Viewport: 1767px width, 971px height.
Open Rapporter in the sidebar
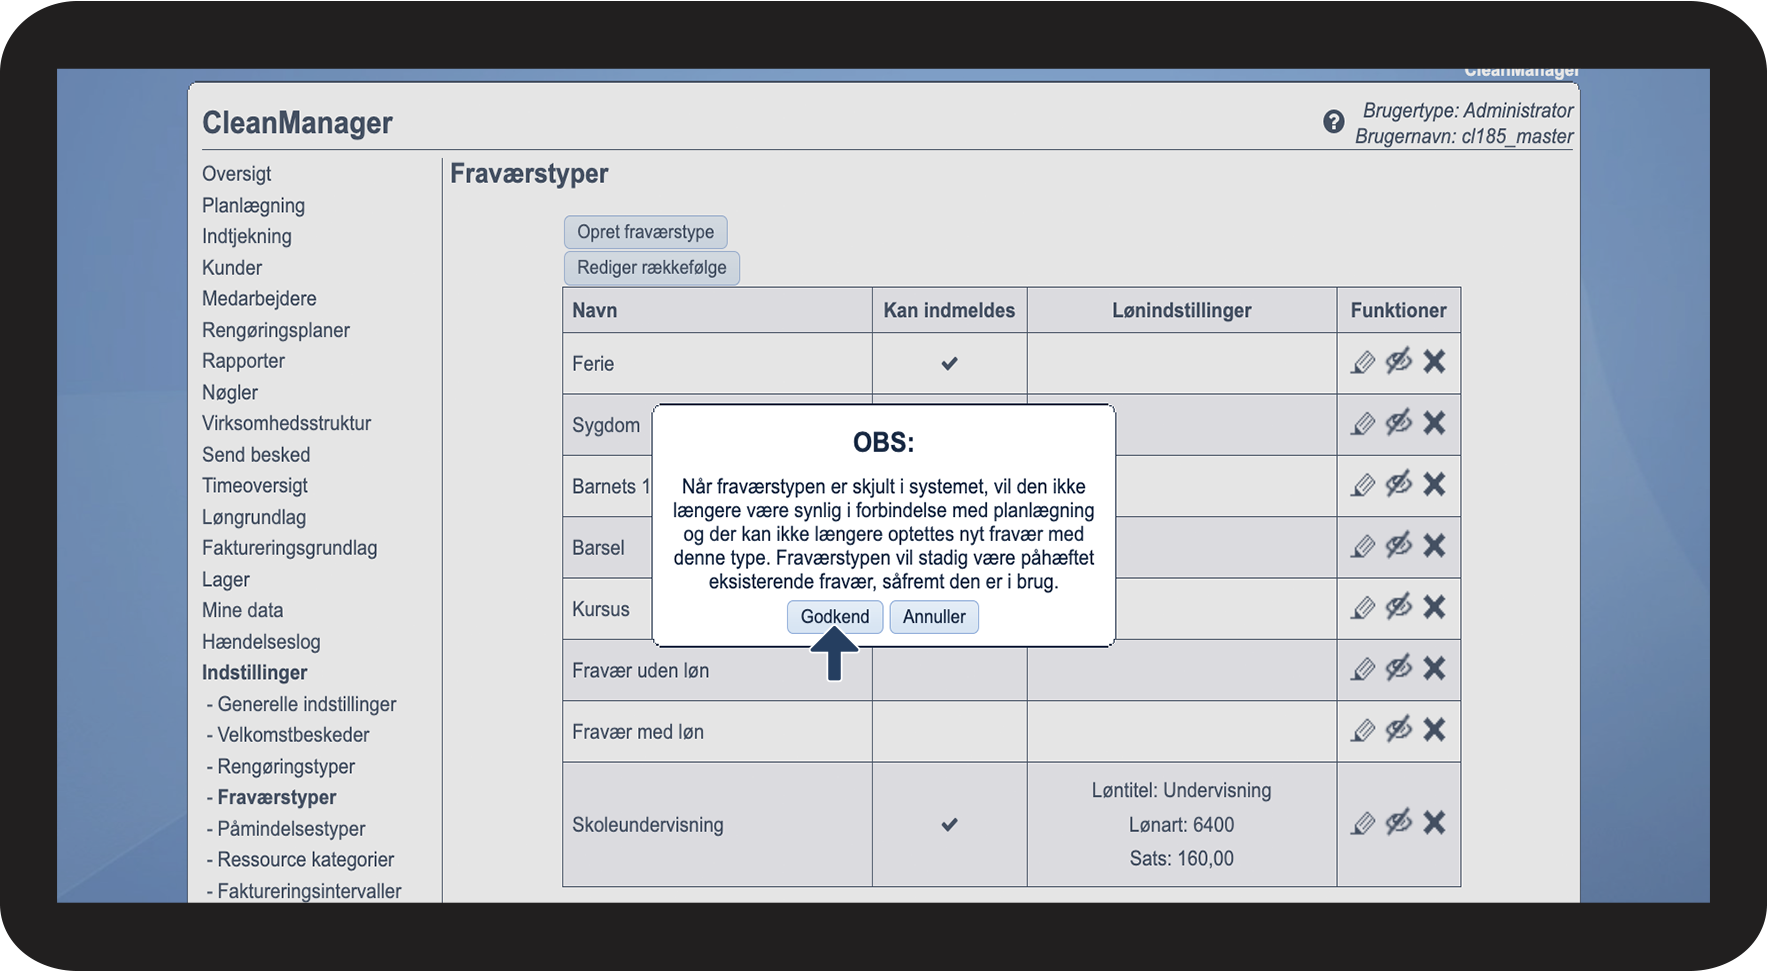pyautogui.click(x=243, y=361)
